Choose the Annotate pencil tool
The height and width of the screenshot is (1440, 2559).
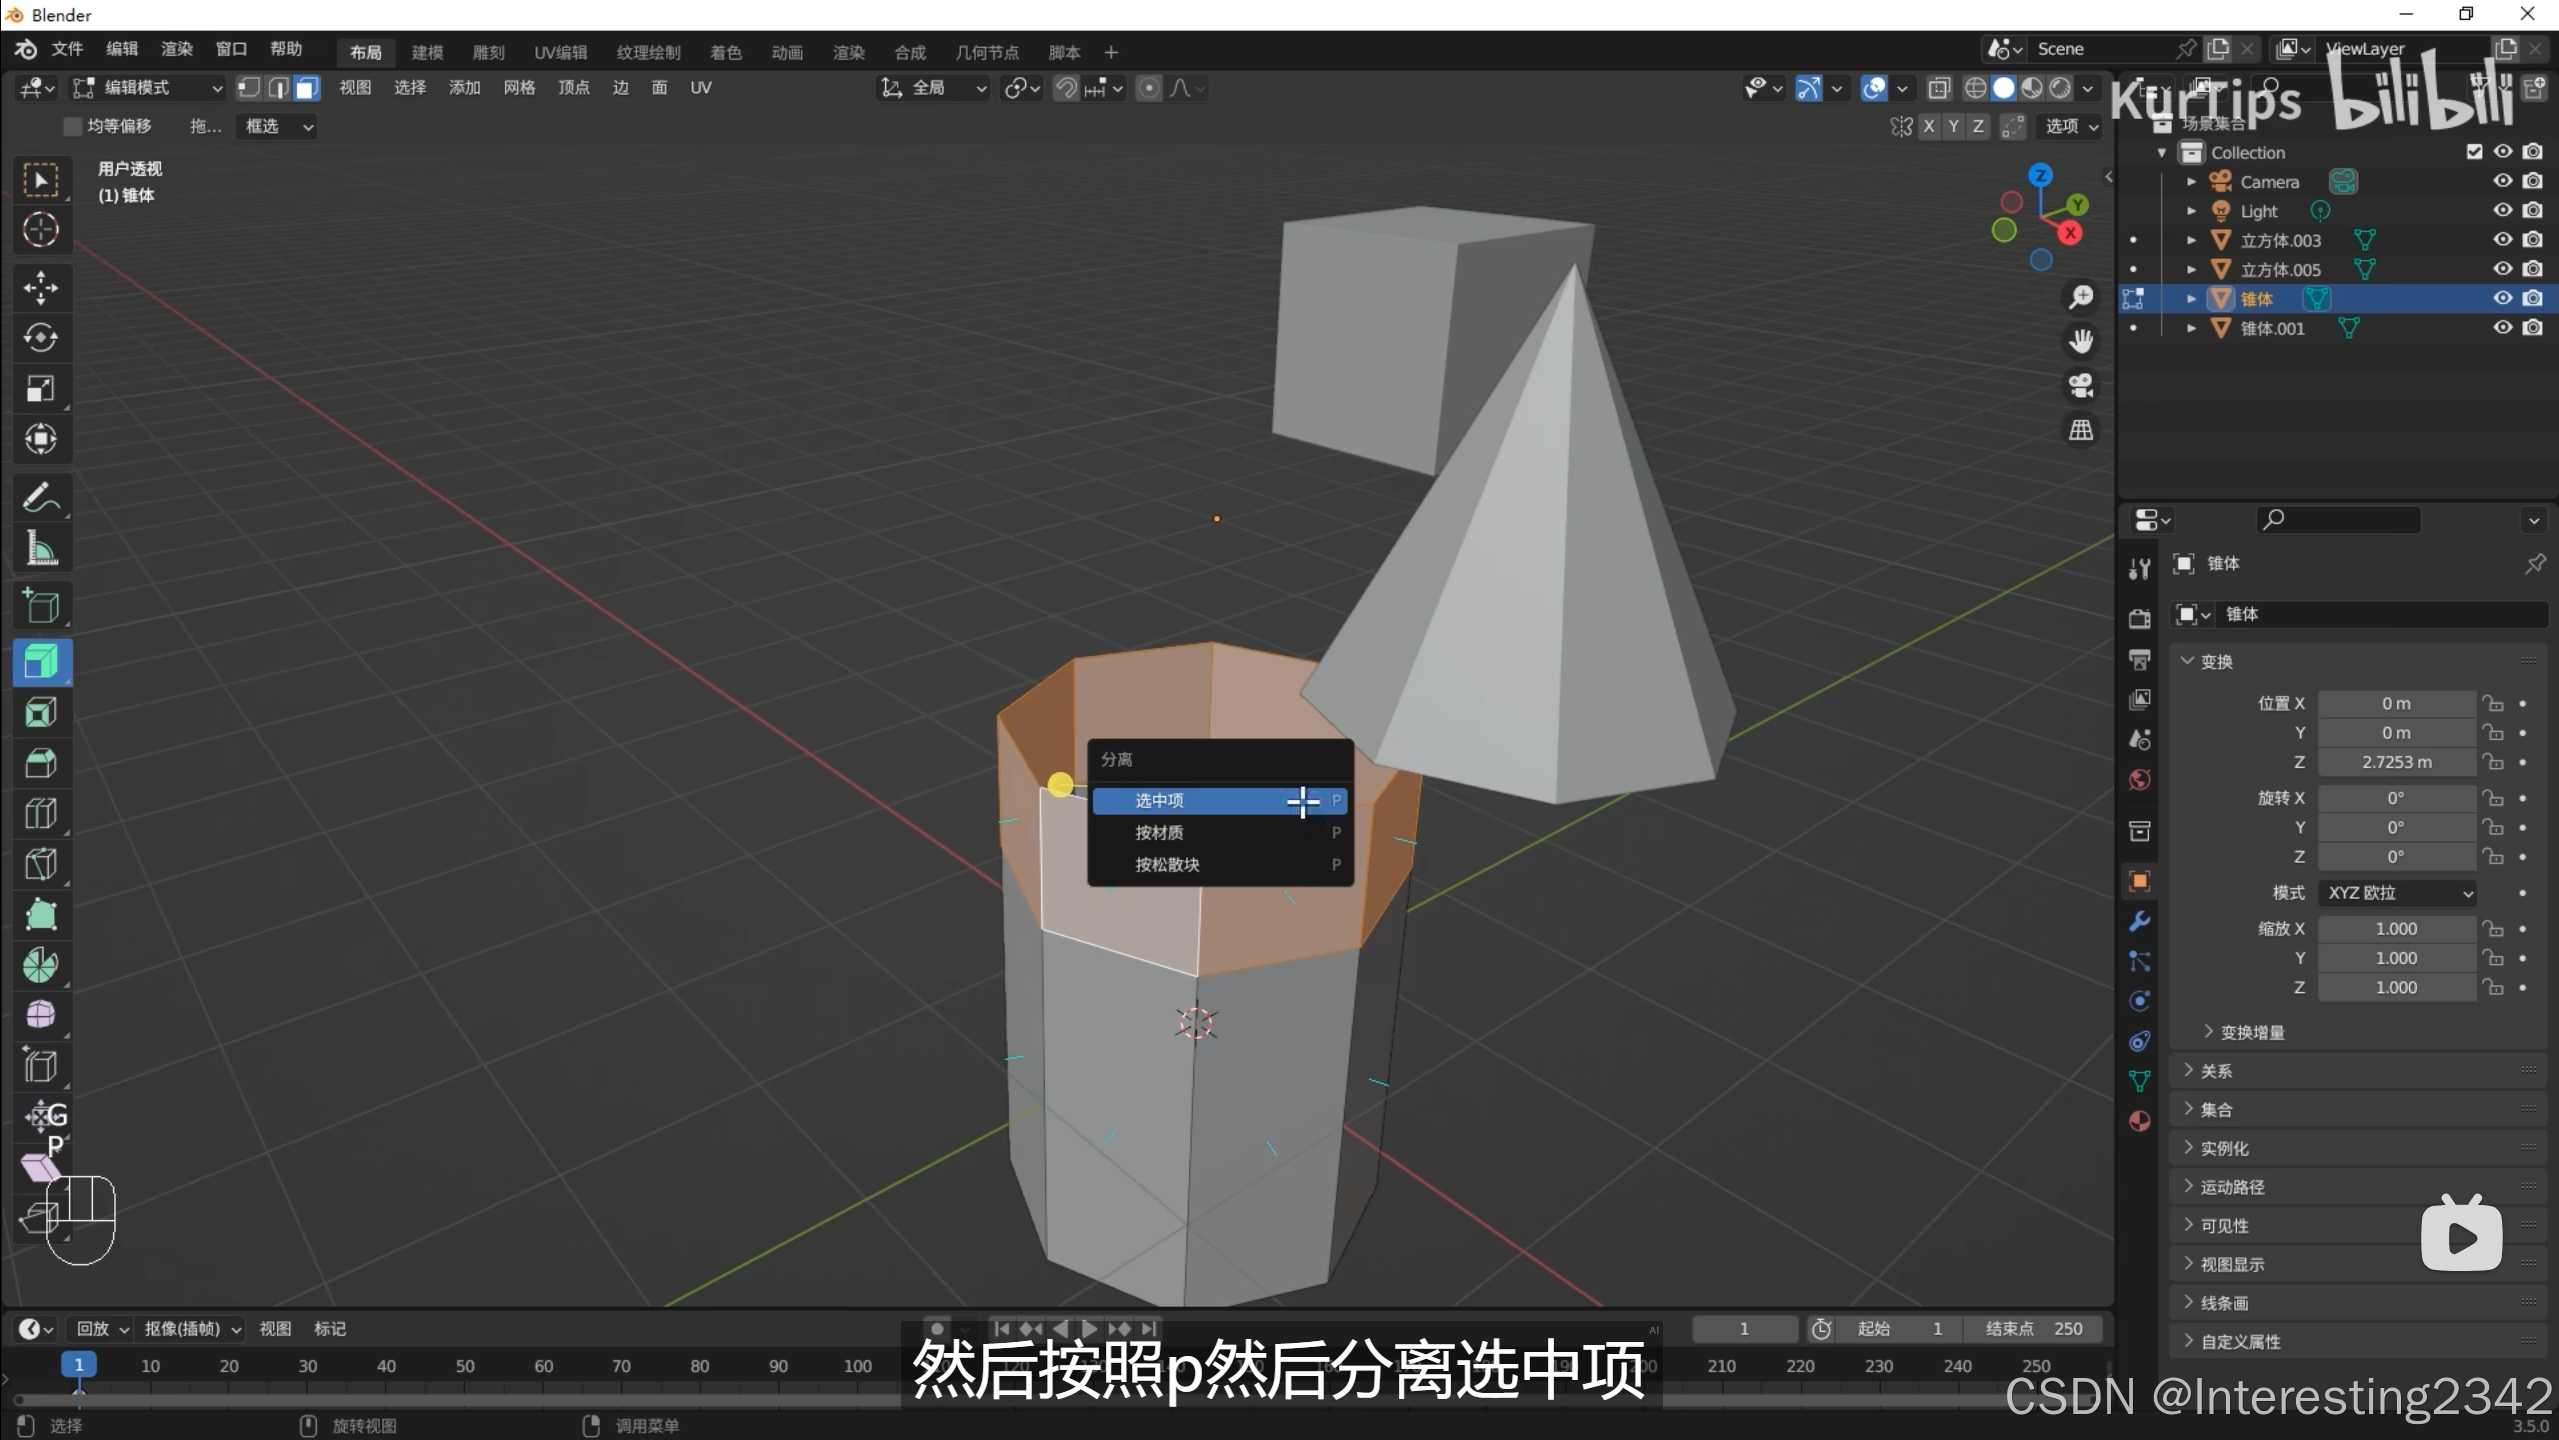(x=40, y=497)
